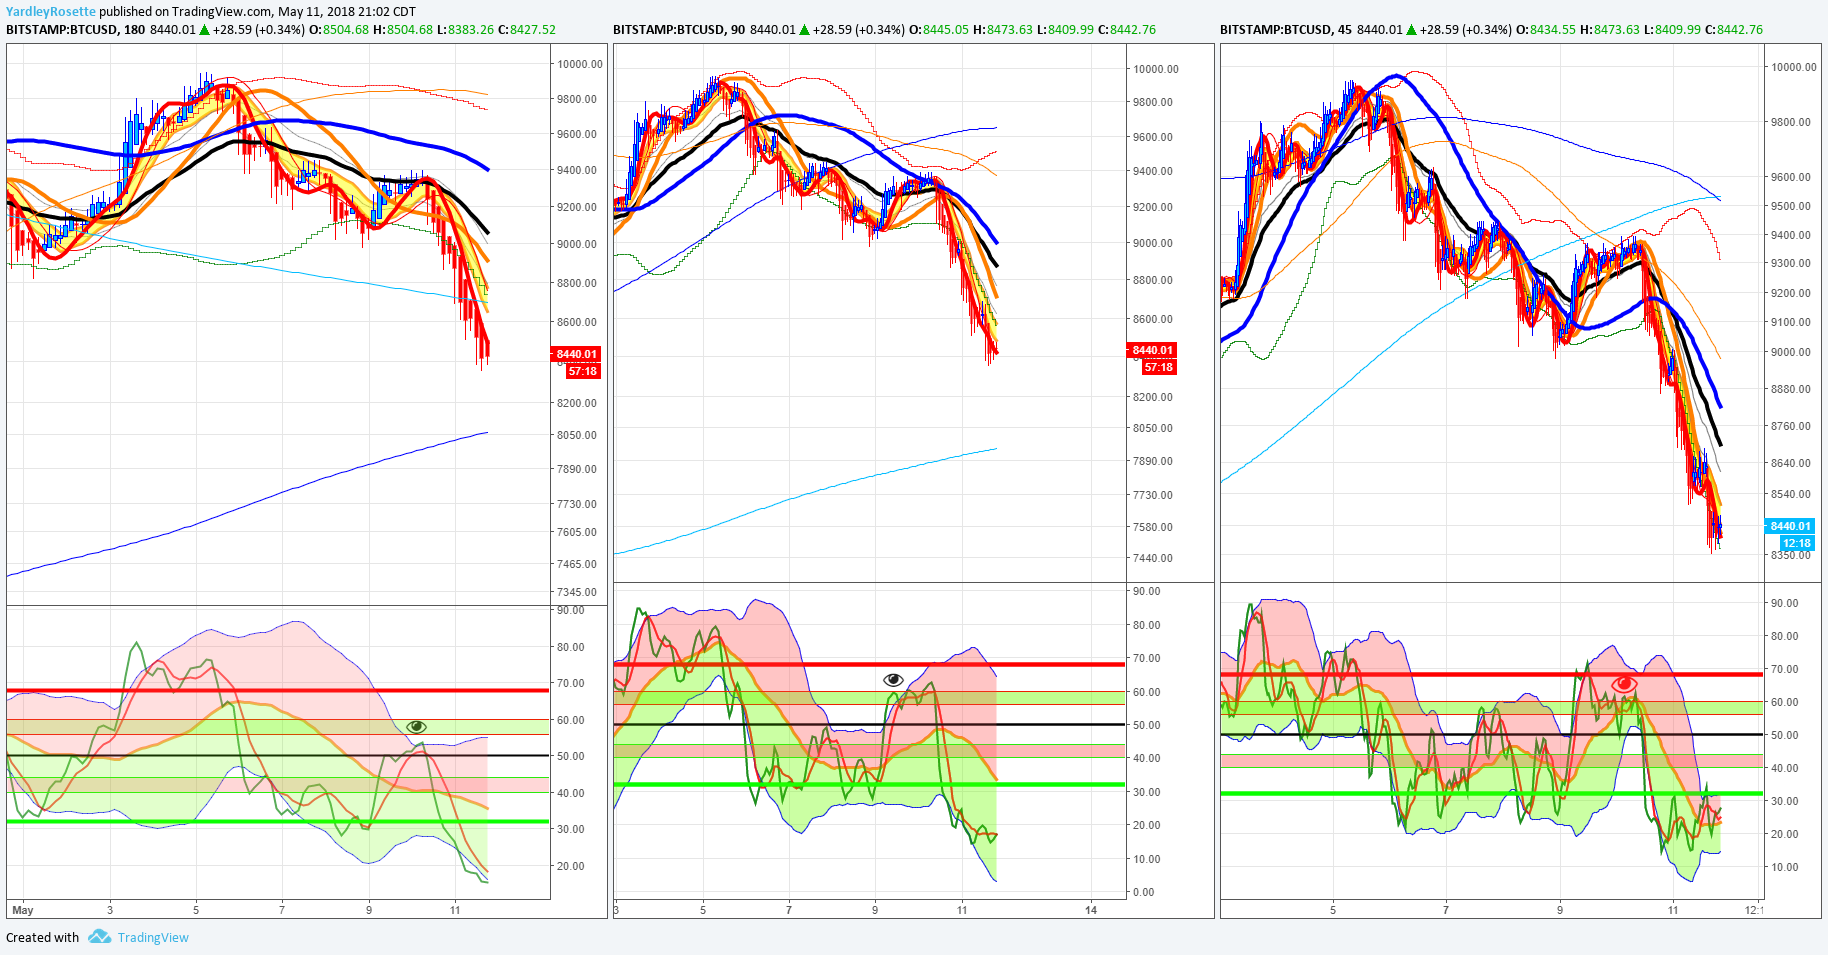Image resolution: width=1828 pixels, height=955 pixels.
Task: Open the YardleyRosette author profile link
Action: click(x=51, y=12)
